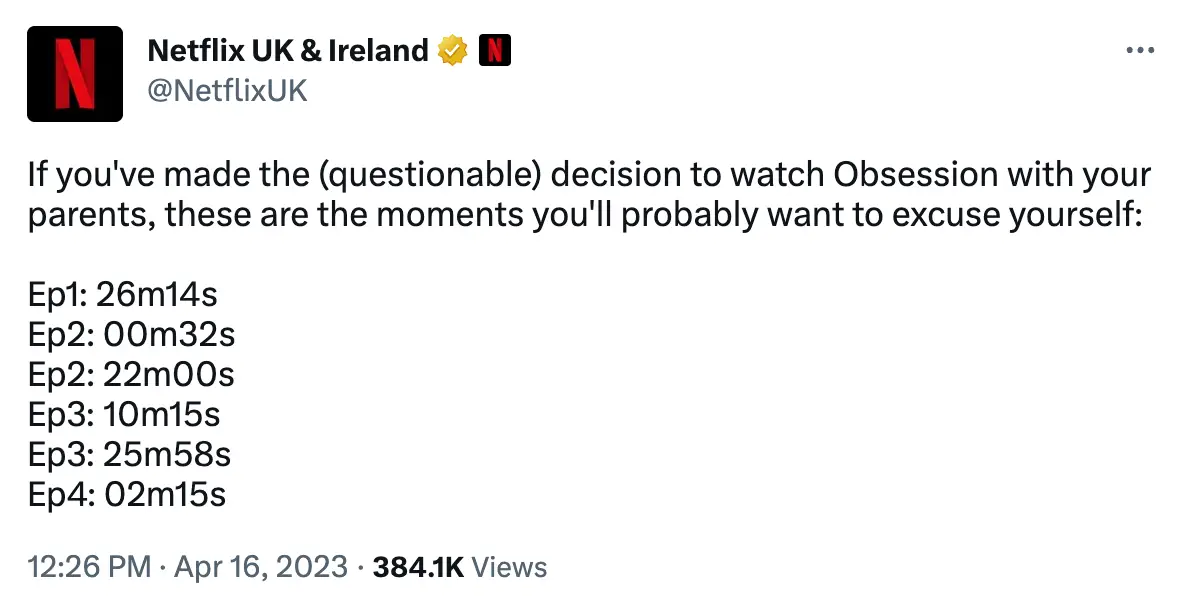Select the verification badge next to Ireland

[x=453, y=49]
